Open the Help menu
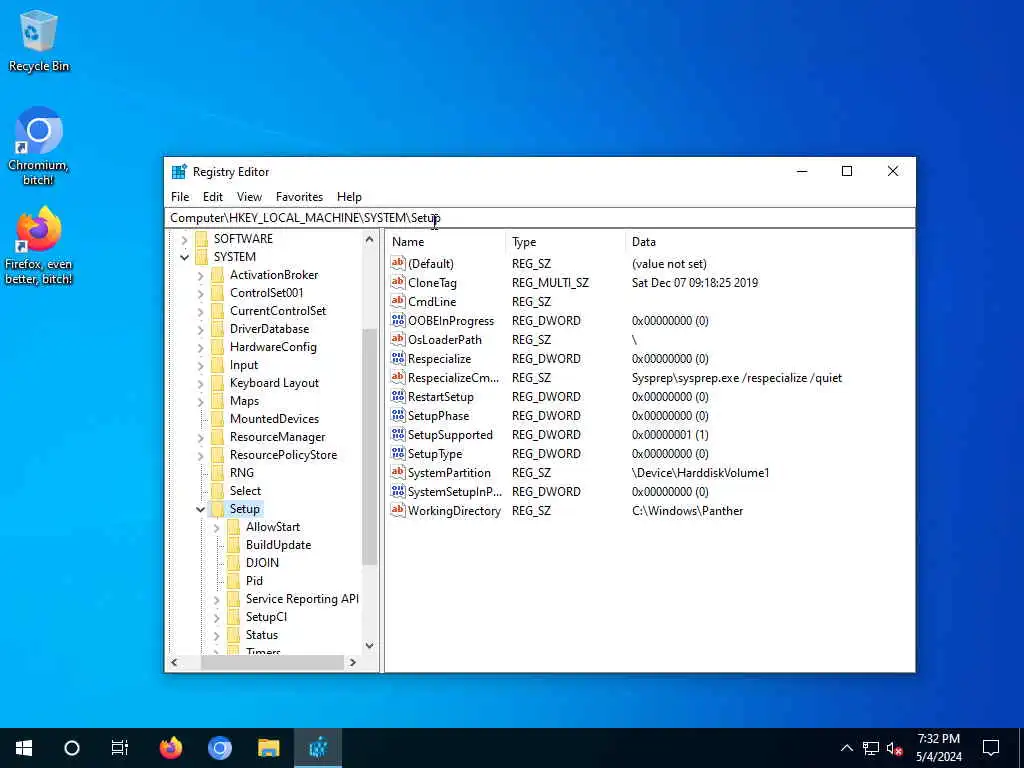The width and height of the screenshot is (1024, 768). point(349,197)
